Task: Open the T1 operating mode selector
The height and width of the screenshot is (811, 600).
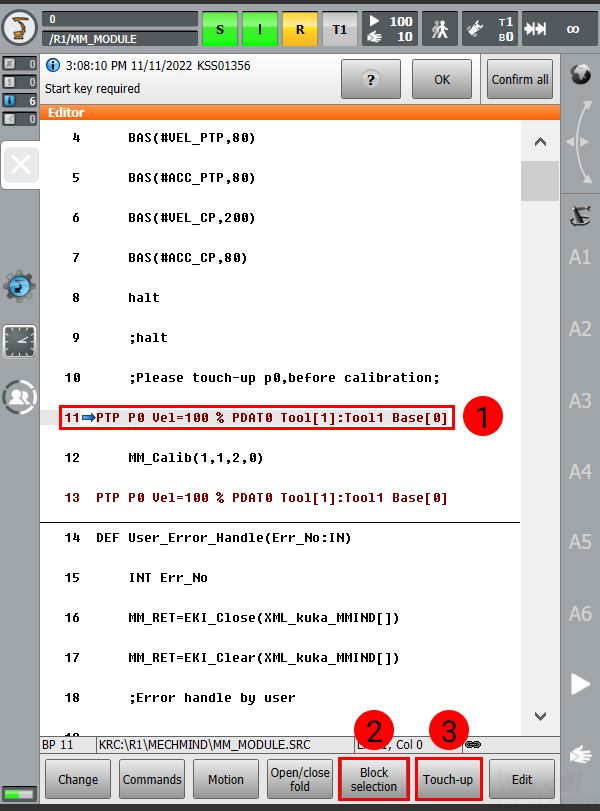Action: (340, 29)
